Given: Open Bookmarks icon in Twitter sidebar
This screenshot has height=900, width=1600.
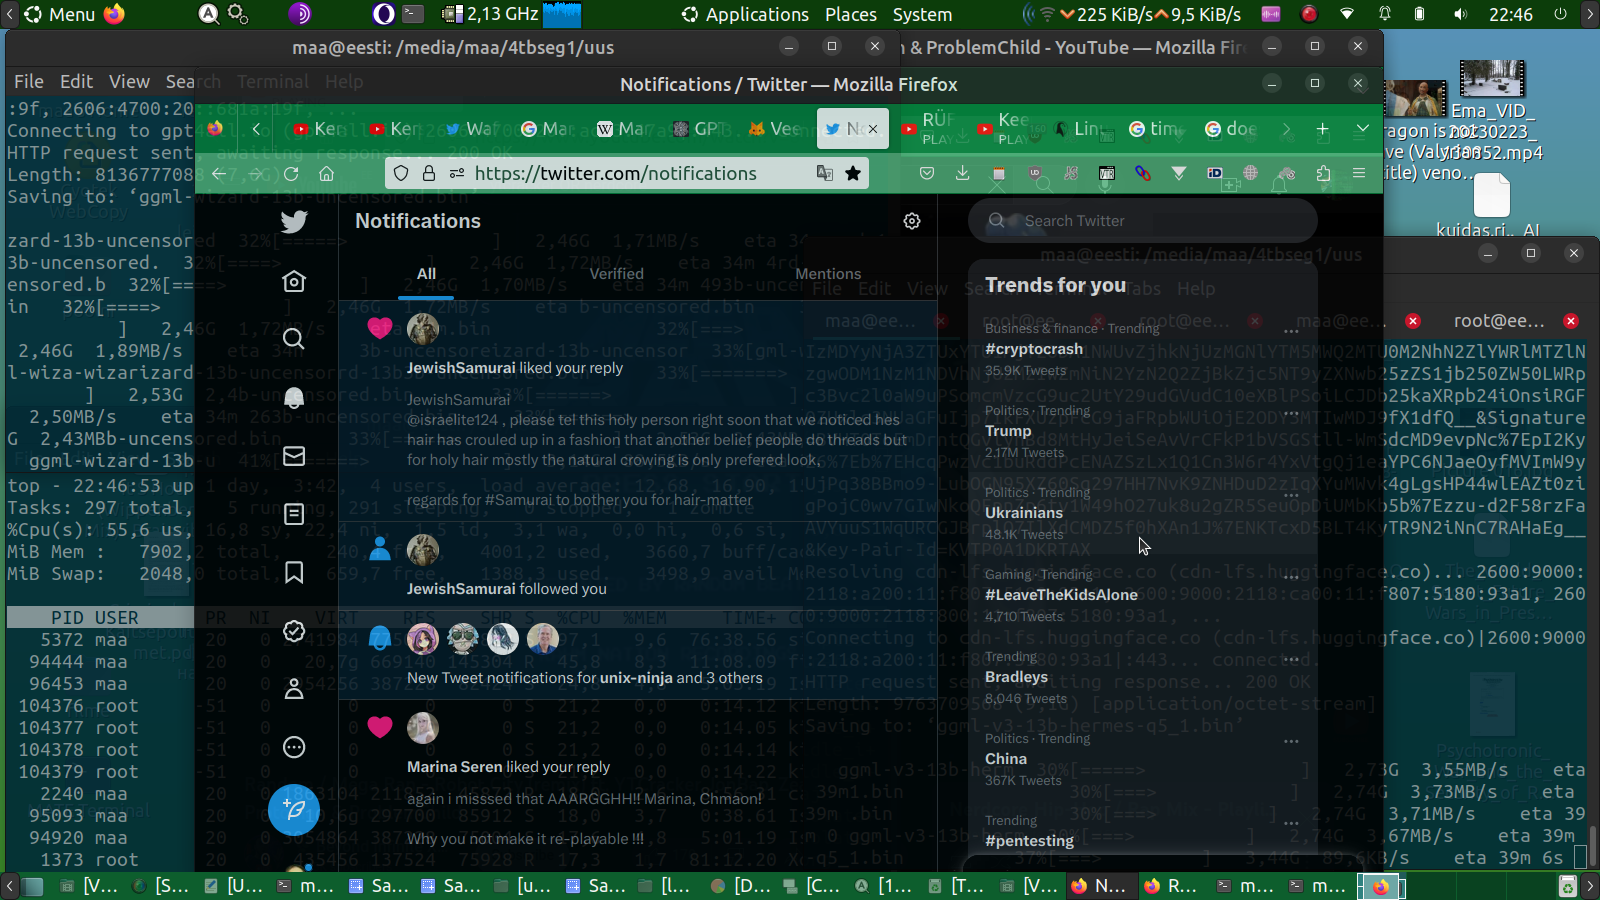Looking at the screenshot, I should (294, 572).
